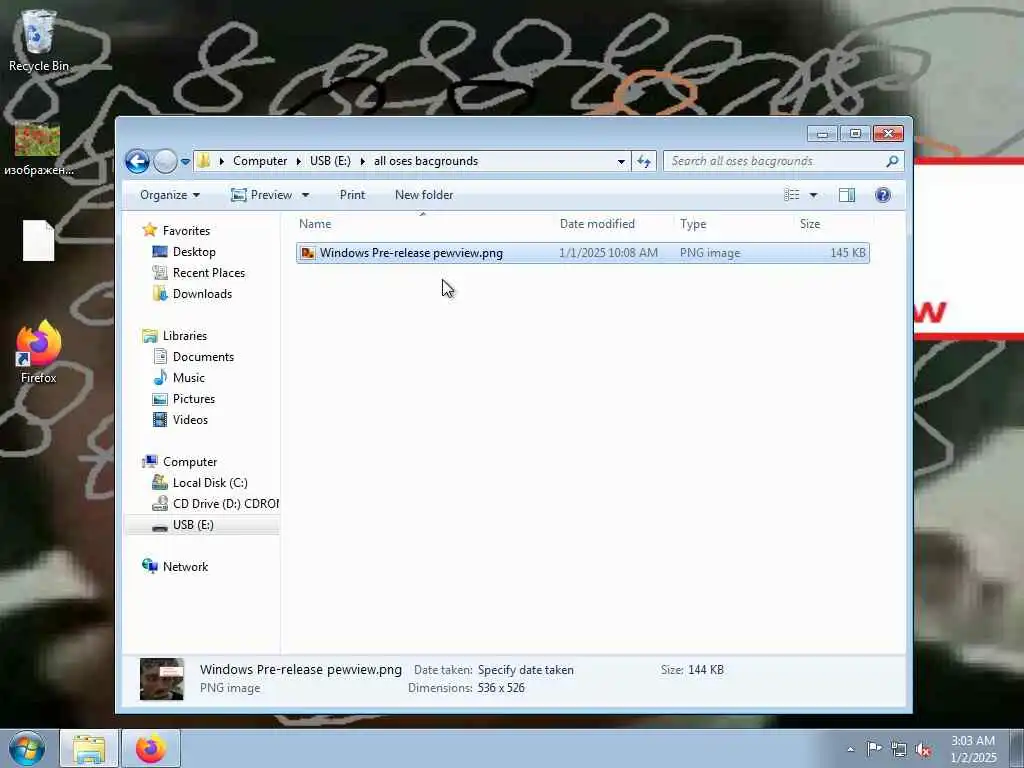This screenshot has height=768, width=1024.
Task: Open the muted volume tray icon
Action: point(923,750)
